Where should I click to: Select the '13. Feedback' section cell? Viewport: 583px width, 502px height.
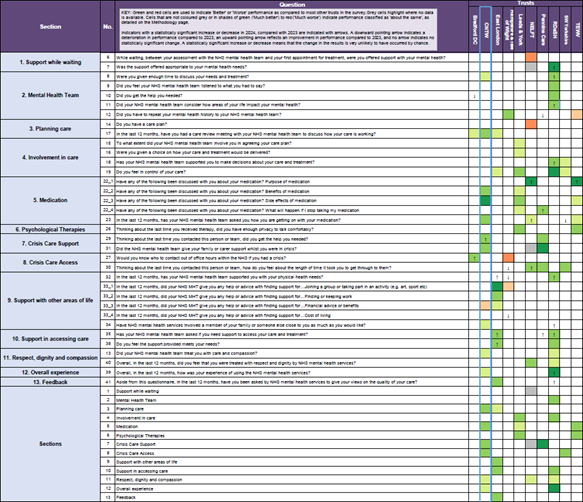point(50,382)
